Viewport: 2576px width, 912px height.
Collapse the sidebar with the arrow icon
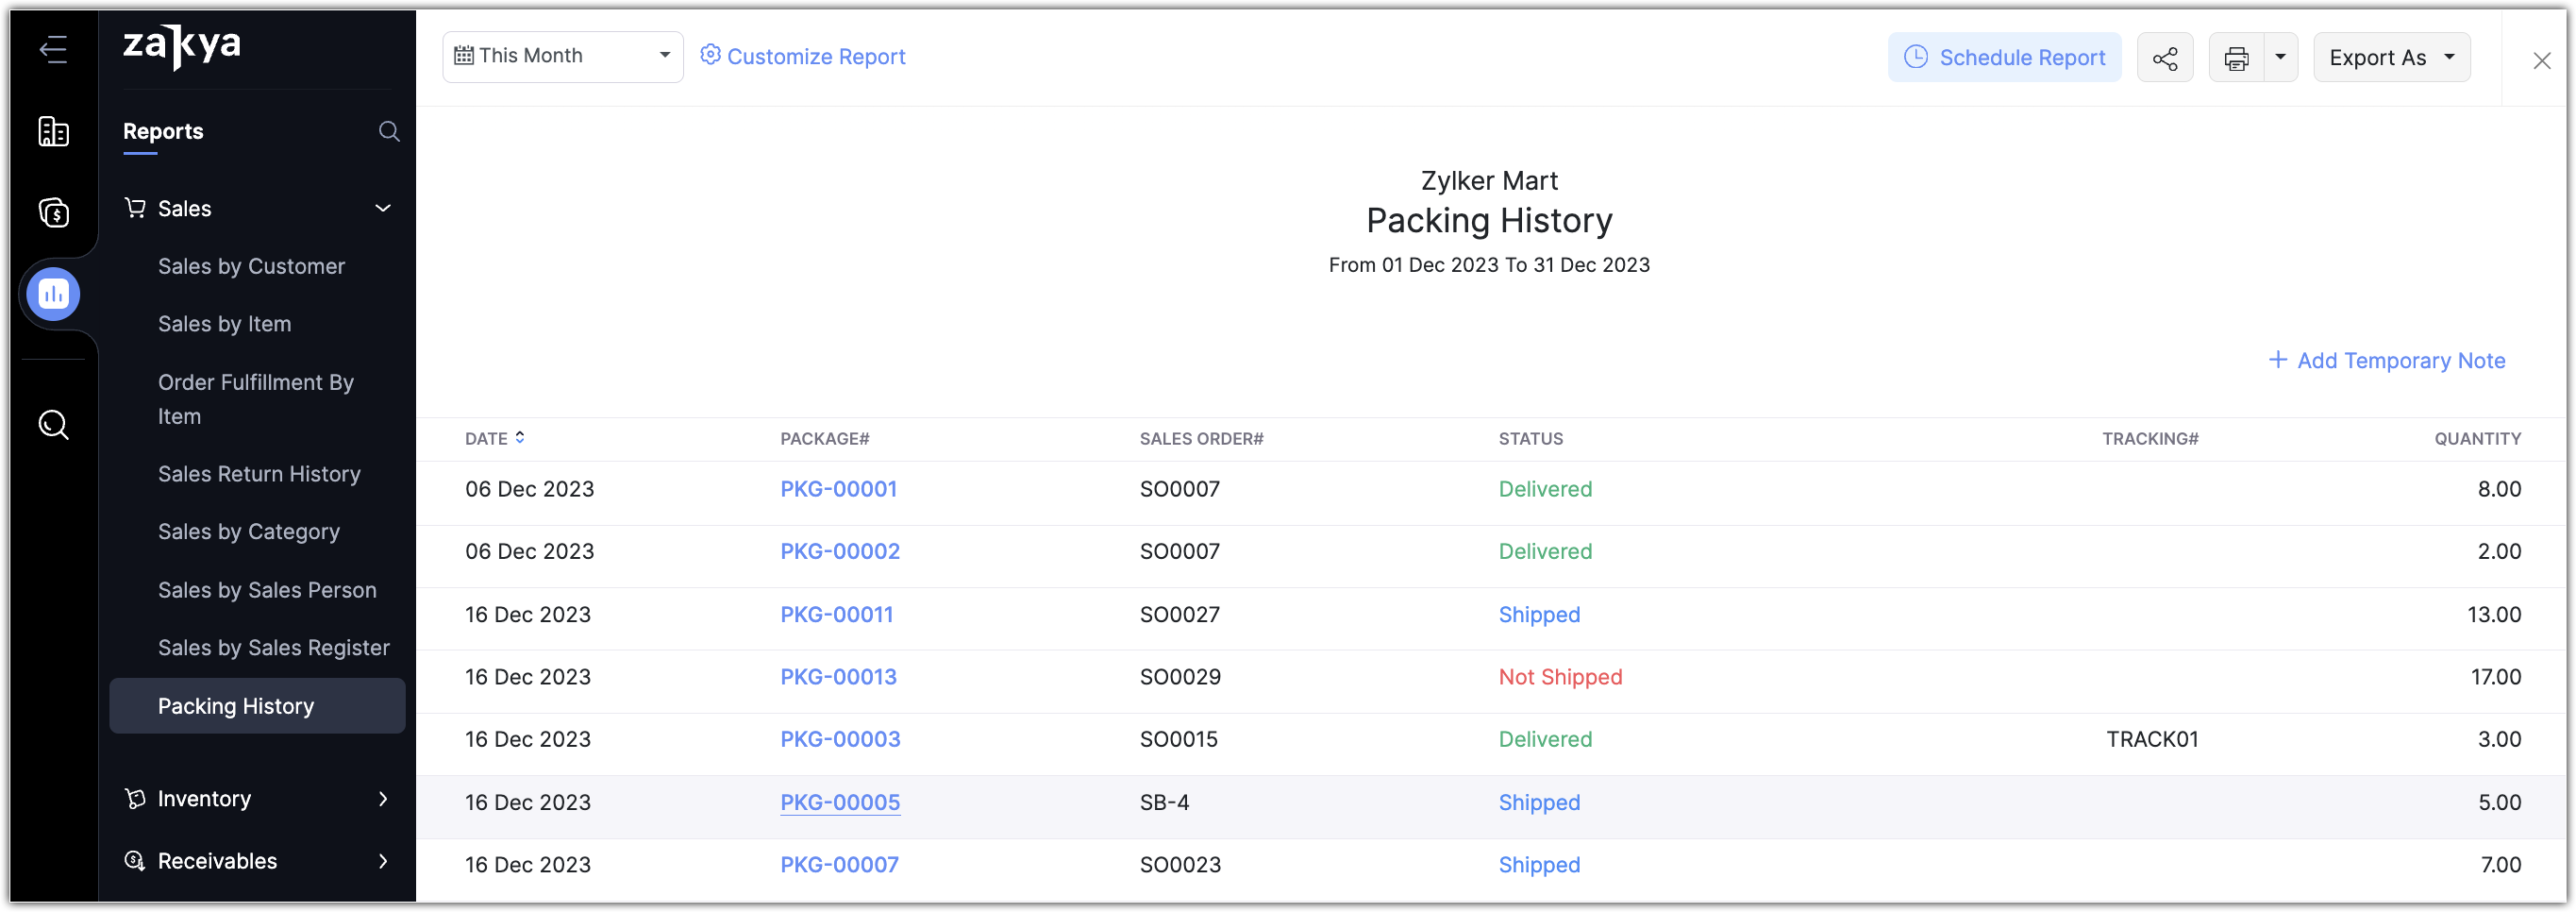click(x=53, y=49)
